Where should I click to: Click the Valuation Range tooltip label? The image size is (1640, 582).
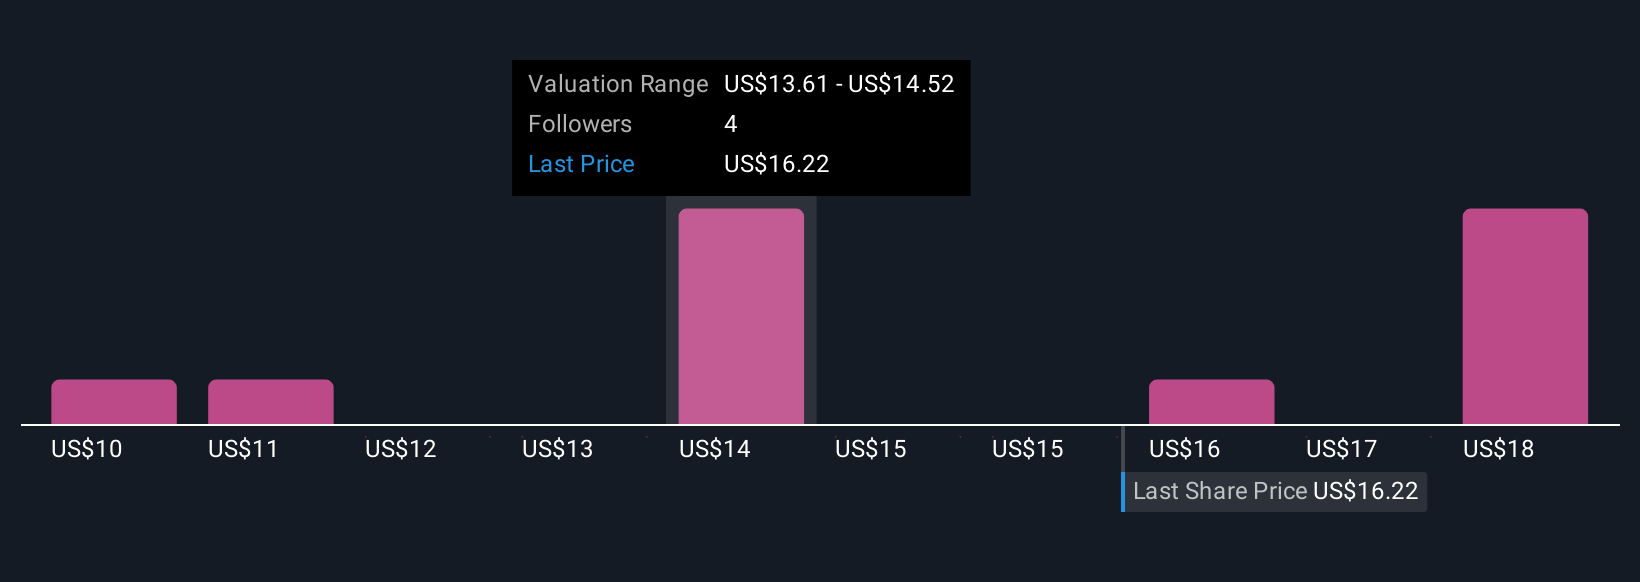[618, 84]
